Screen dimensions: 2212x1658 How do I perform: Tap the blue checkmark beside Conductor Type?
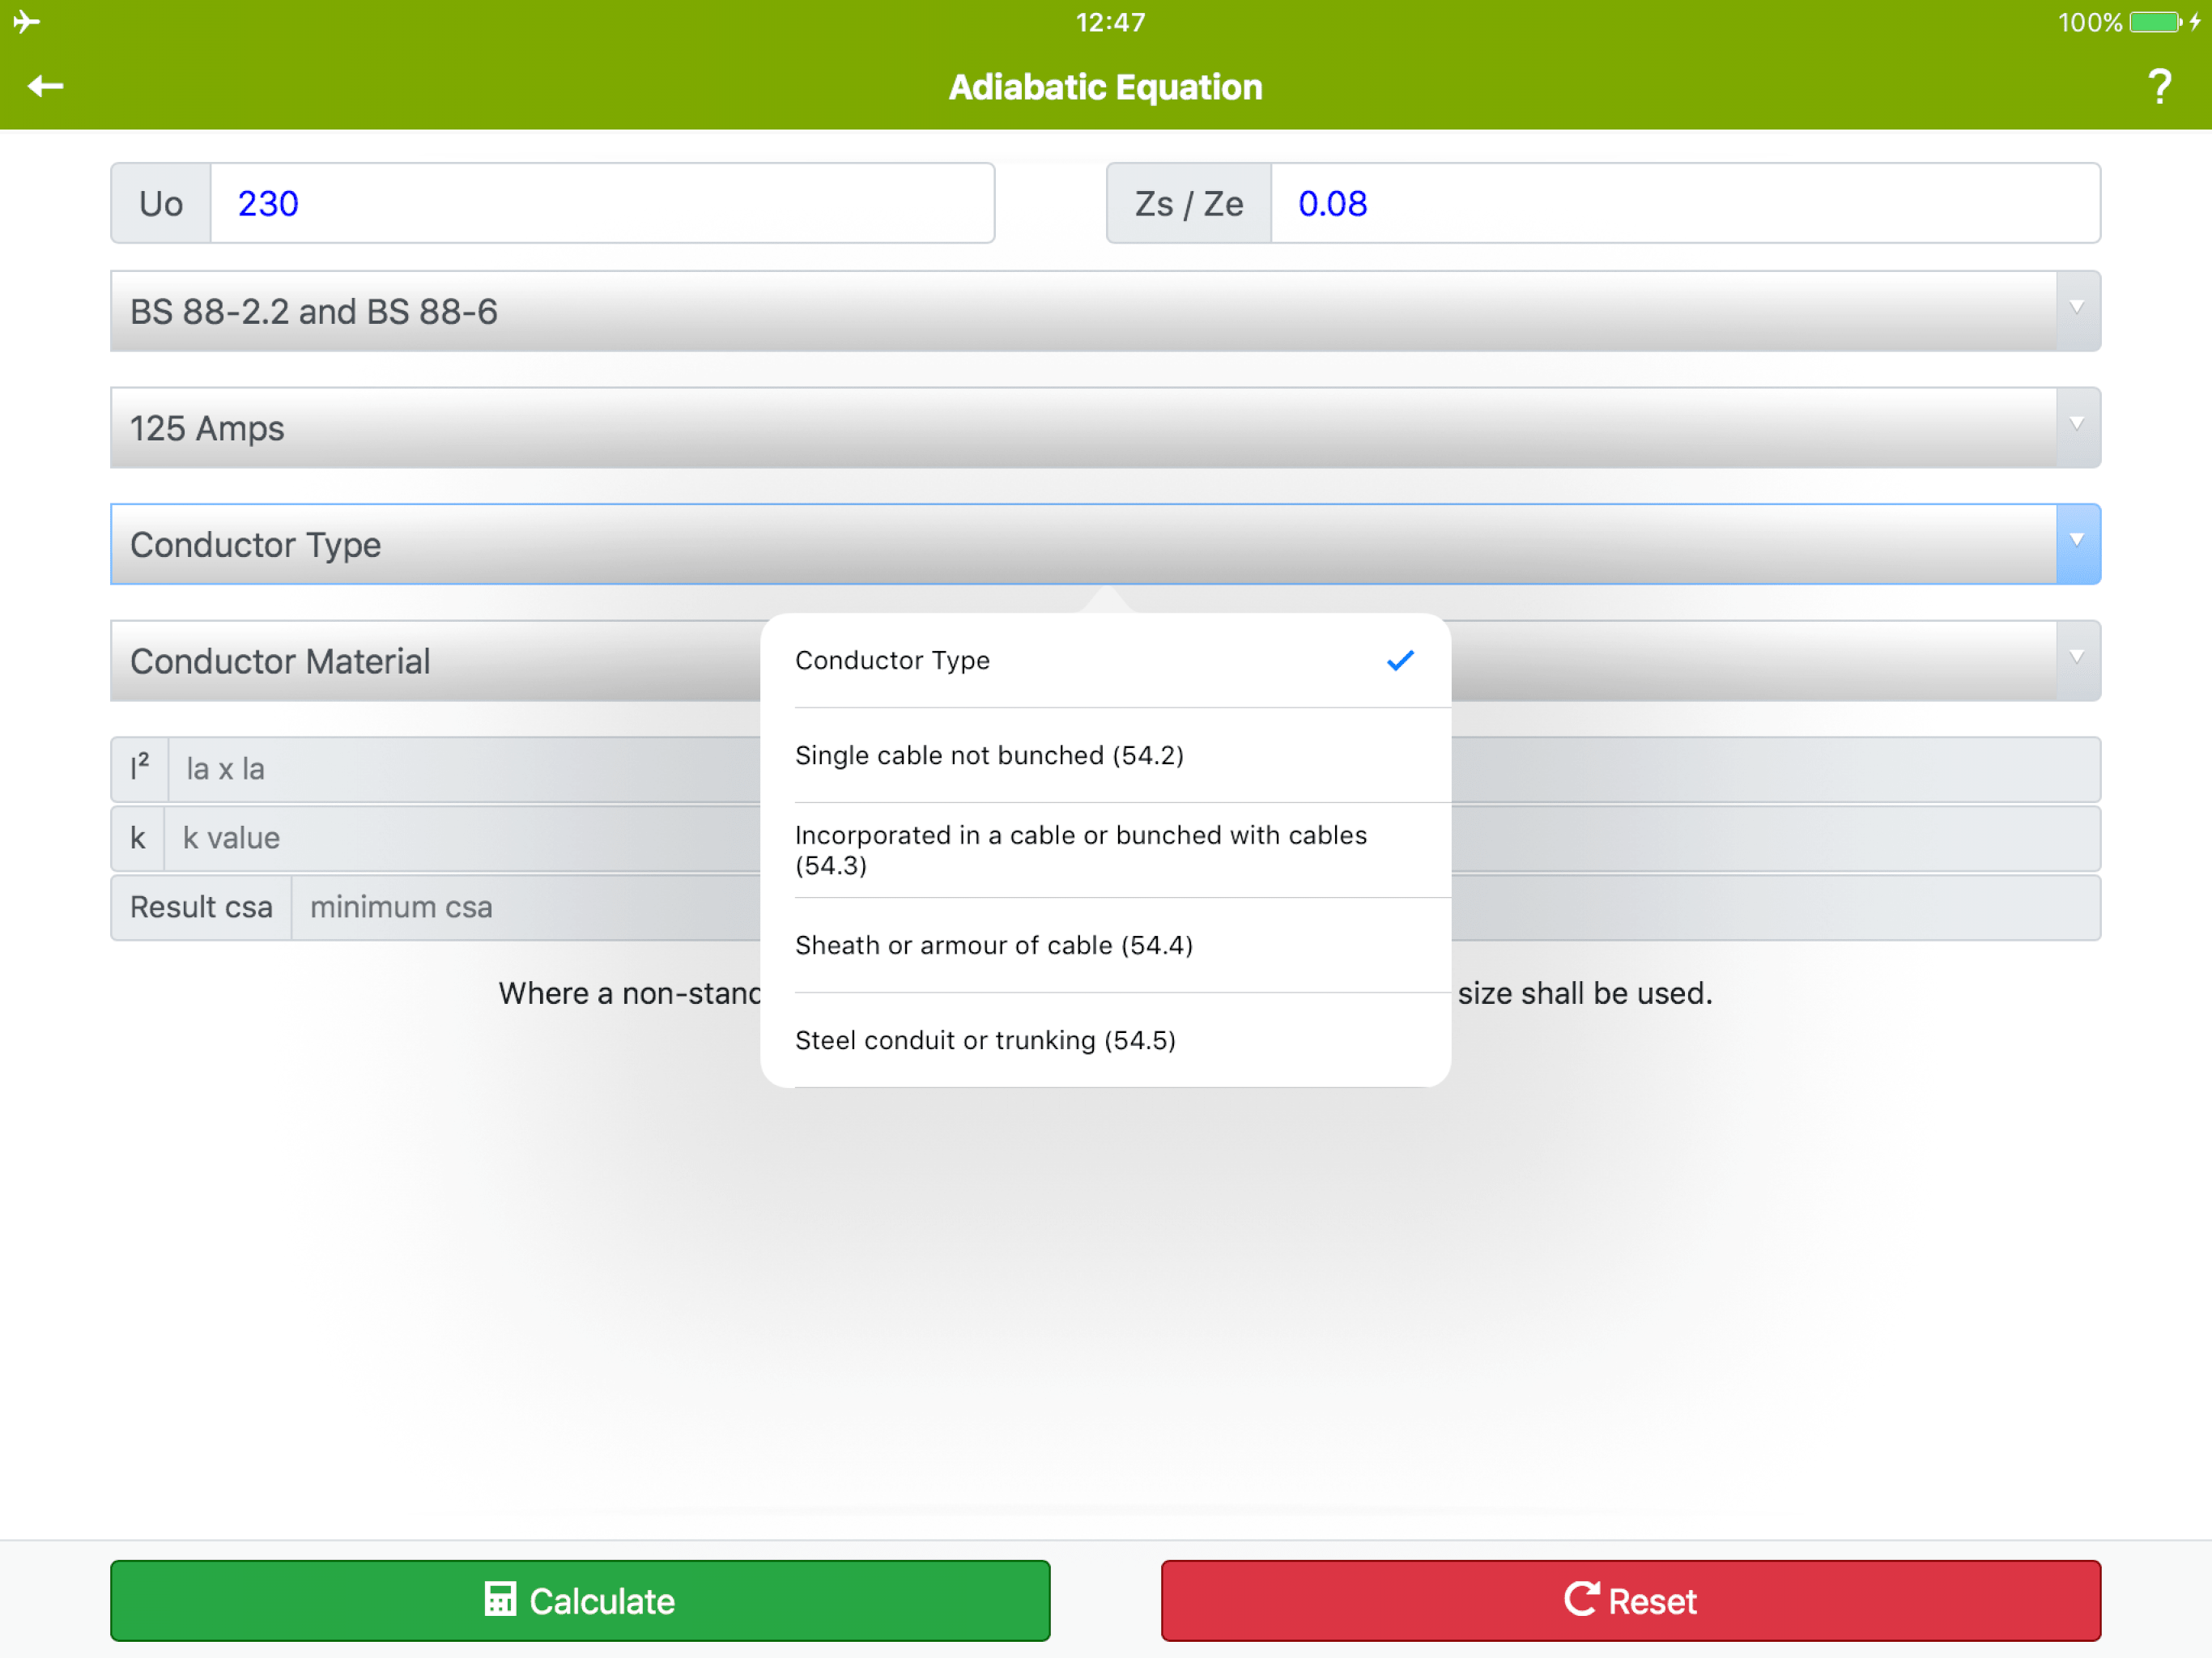click(x=1400, y=660)
